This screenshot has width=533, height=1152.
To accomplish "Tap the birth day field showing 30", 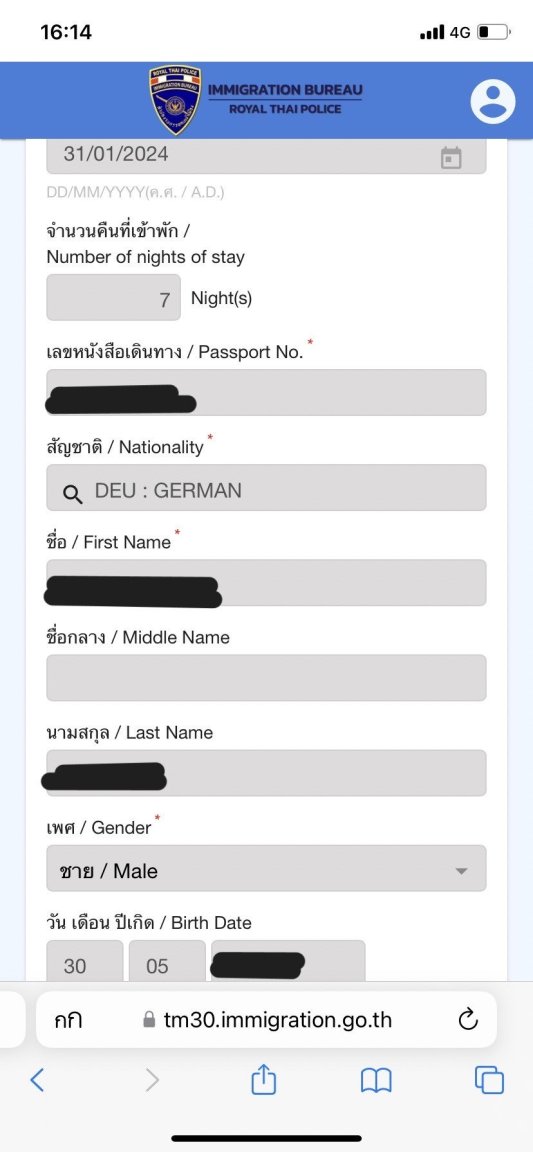I will click(x=85, y=961).
